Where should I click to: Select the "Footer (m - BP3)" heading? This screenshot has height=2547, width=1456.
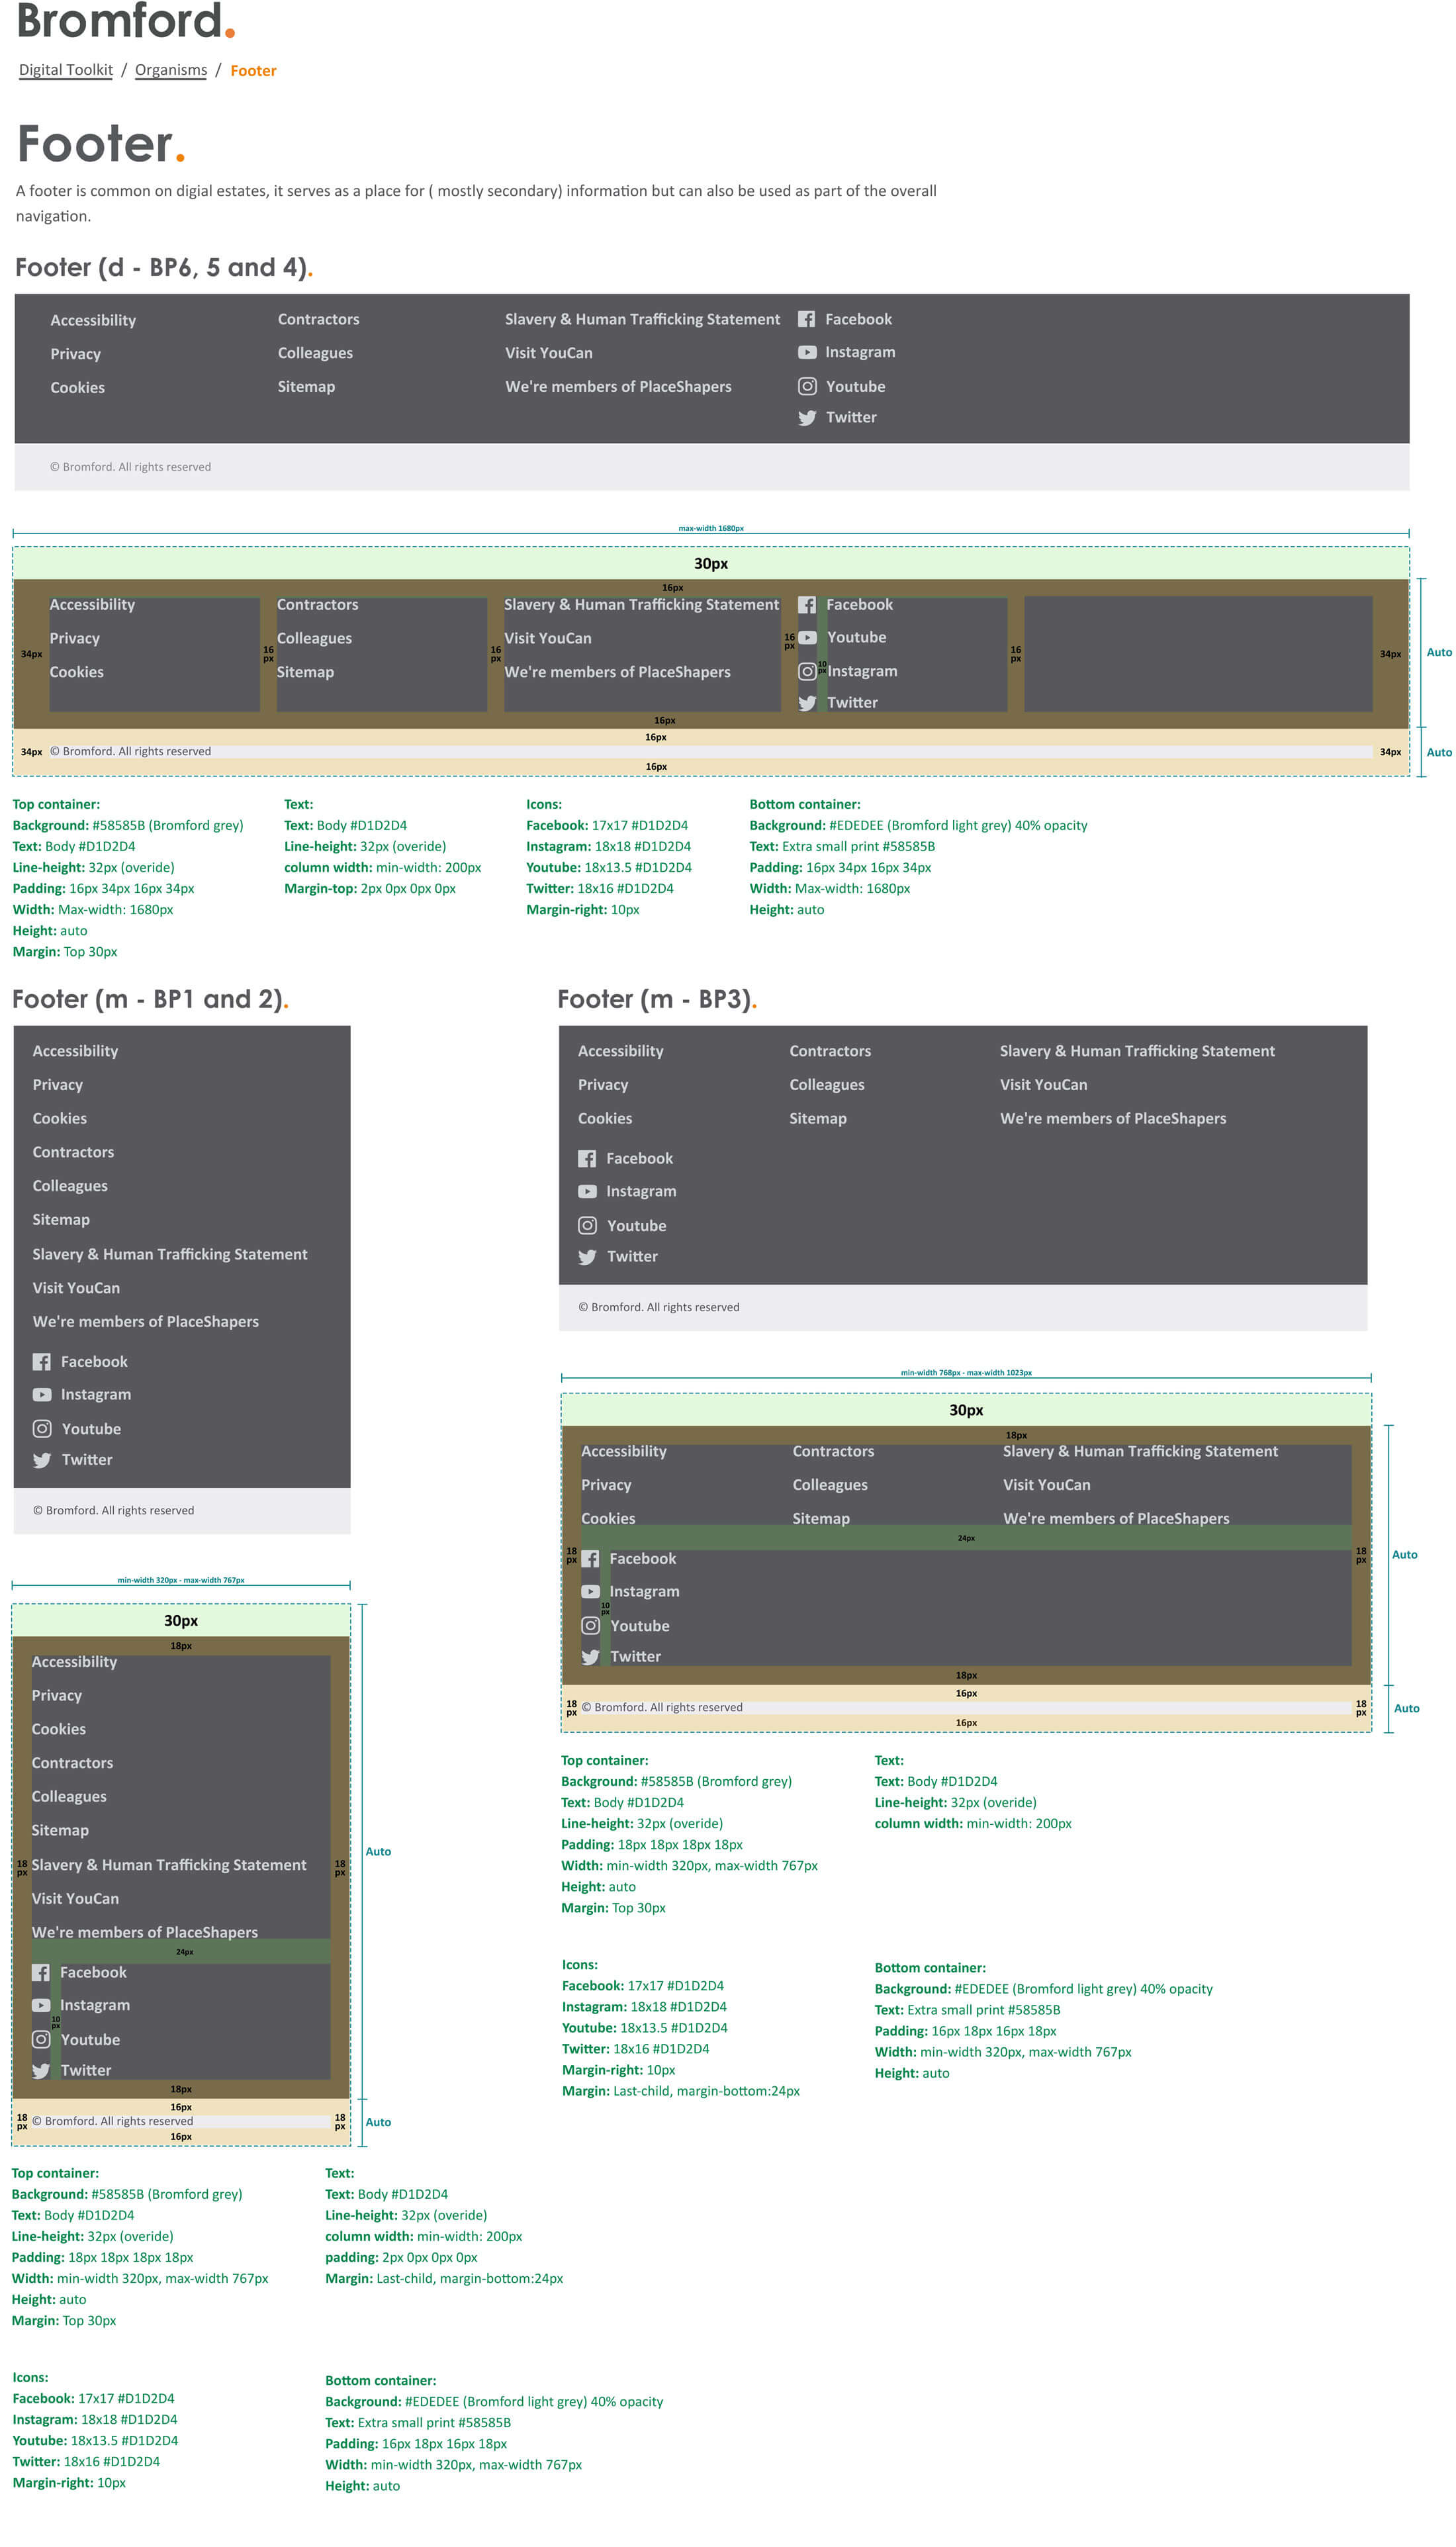[x=657, y=999]
